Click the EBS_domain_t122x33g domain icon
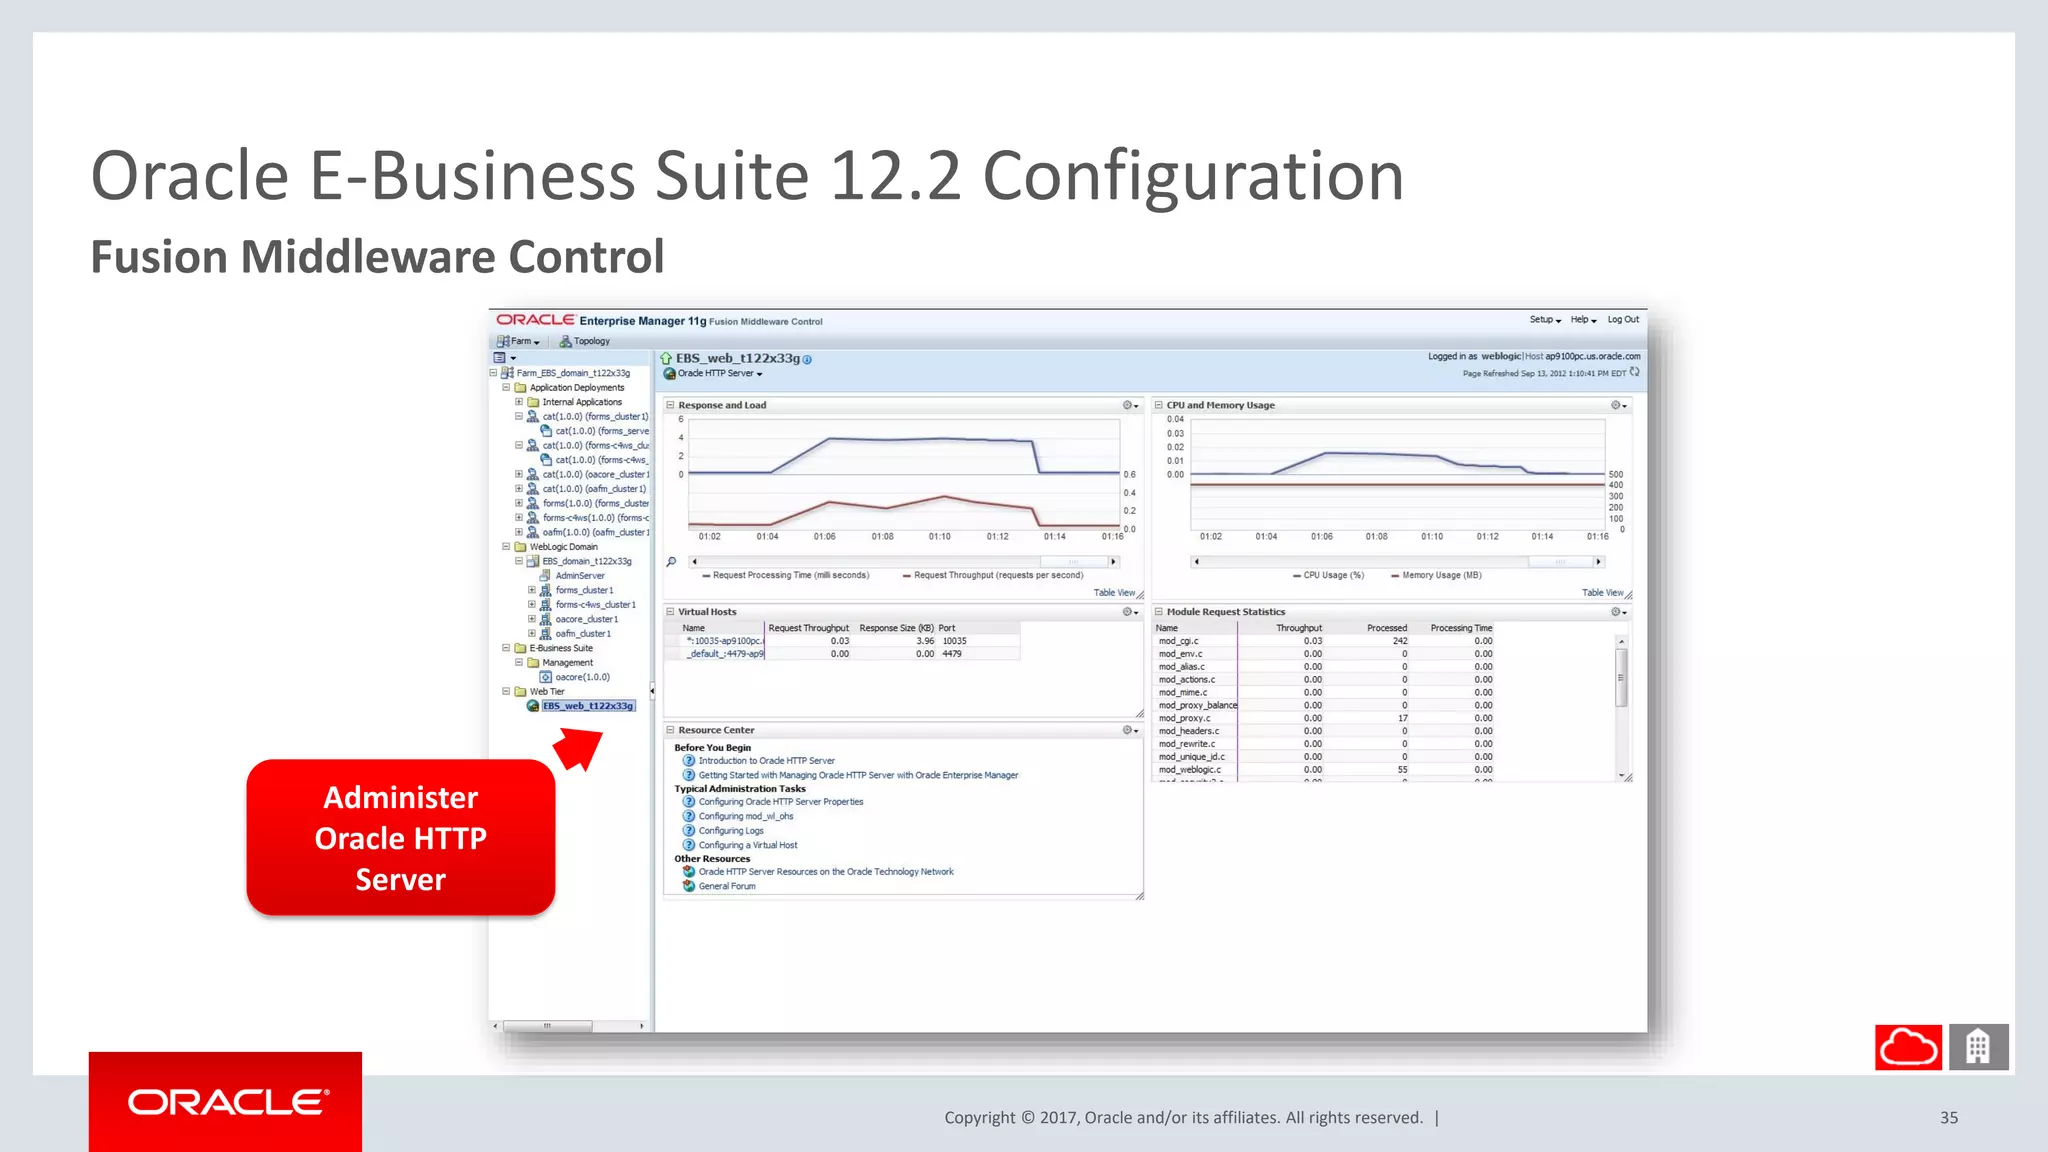The height and width of the screenshot is (1152, 2048). point(533,561)
